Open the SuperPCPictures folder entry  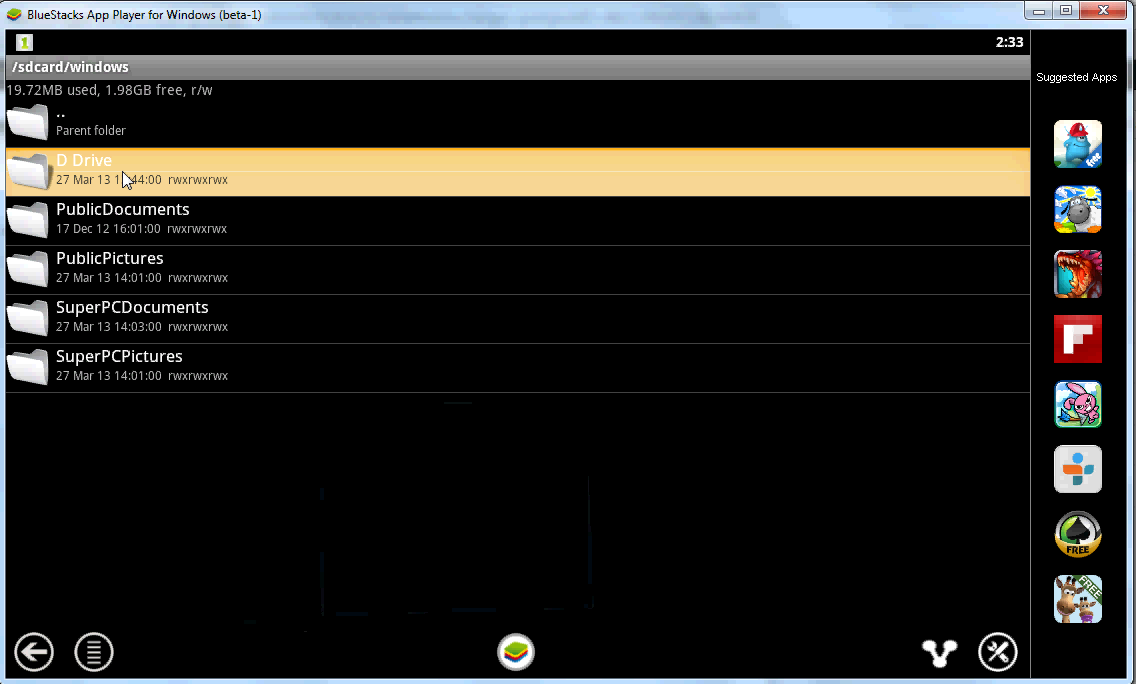click(x=518, y=368)
